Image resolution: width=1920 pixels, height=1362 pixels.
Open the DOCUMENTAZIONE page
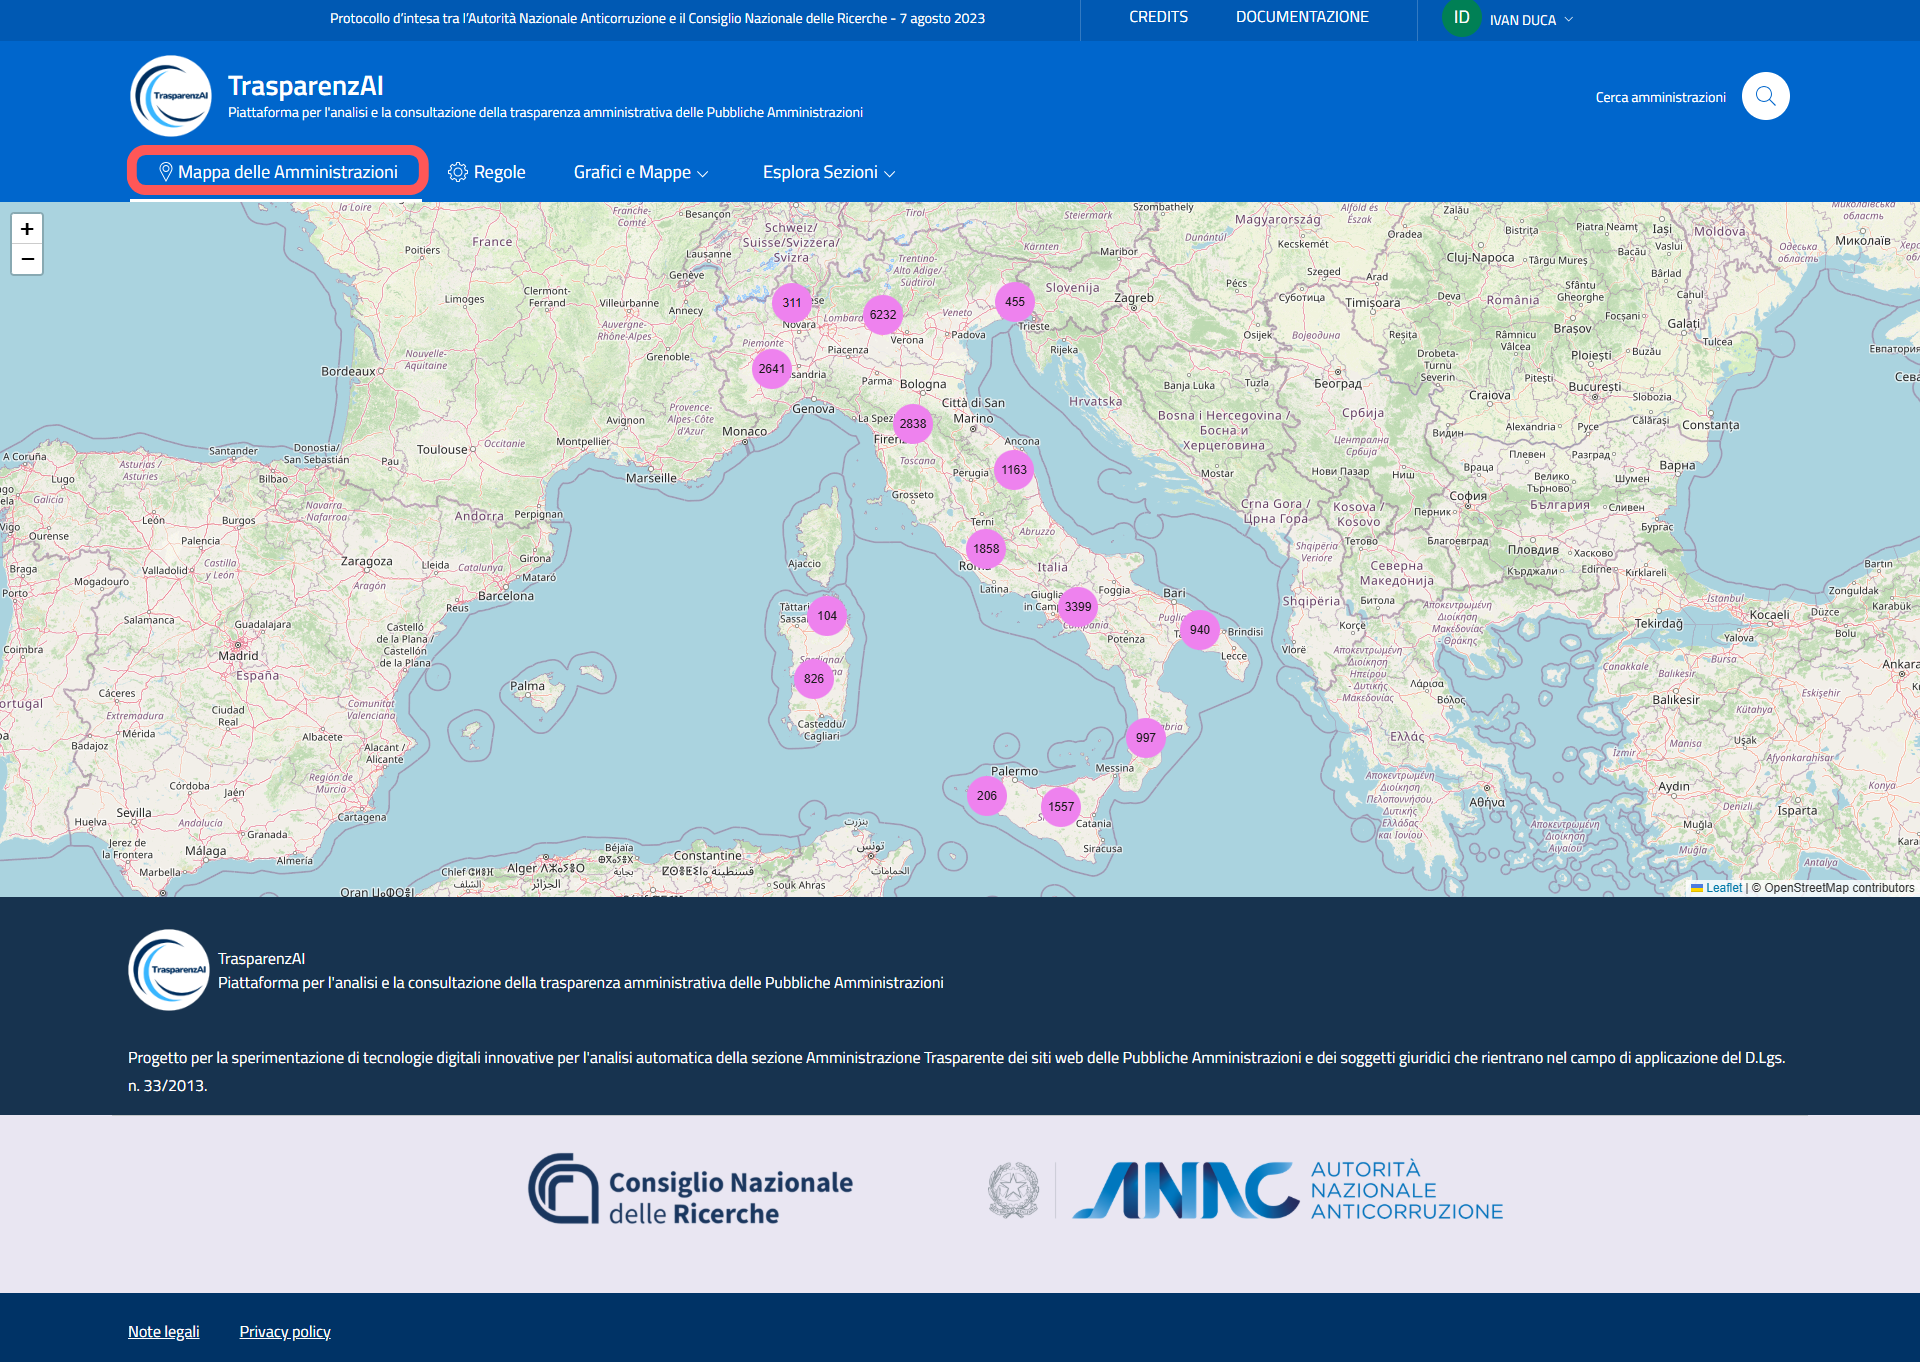coord(1302,17)
